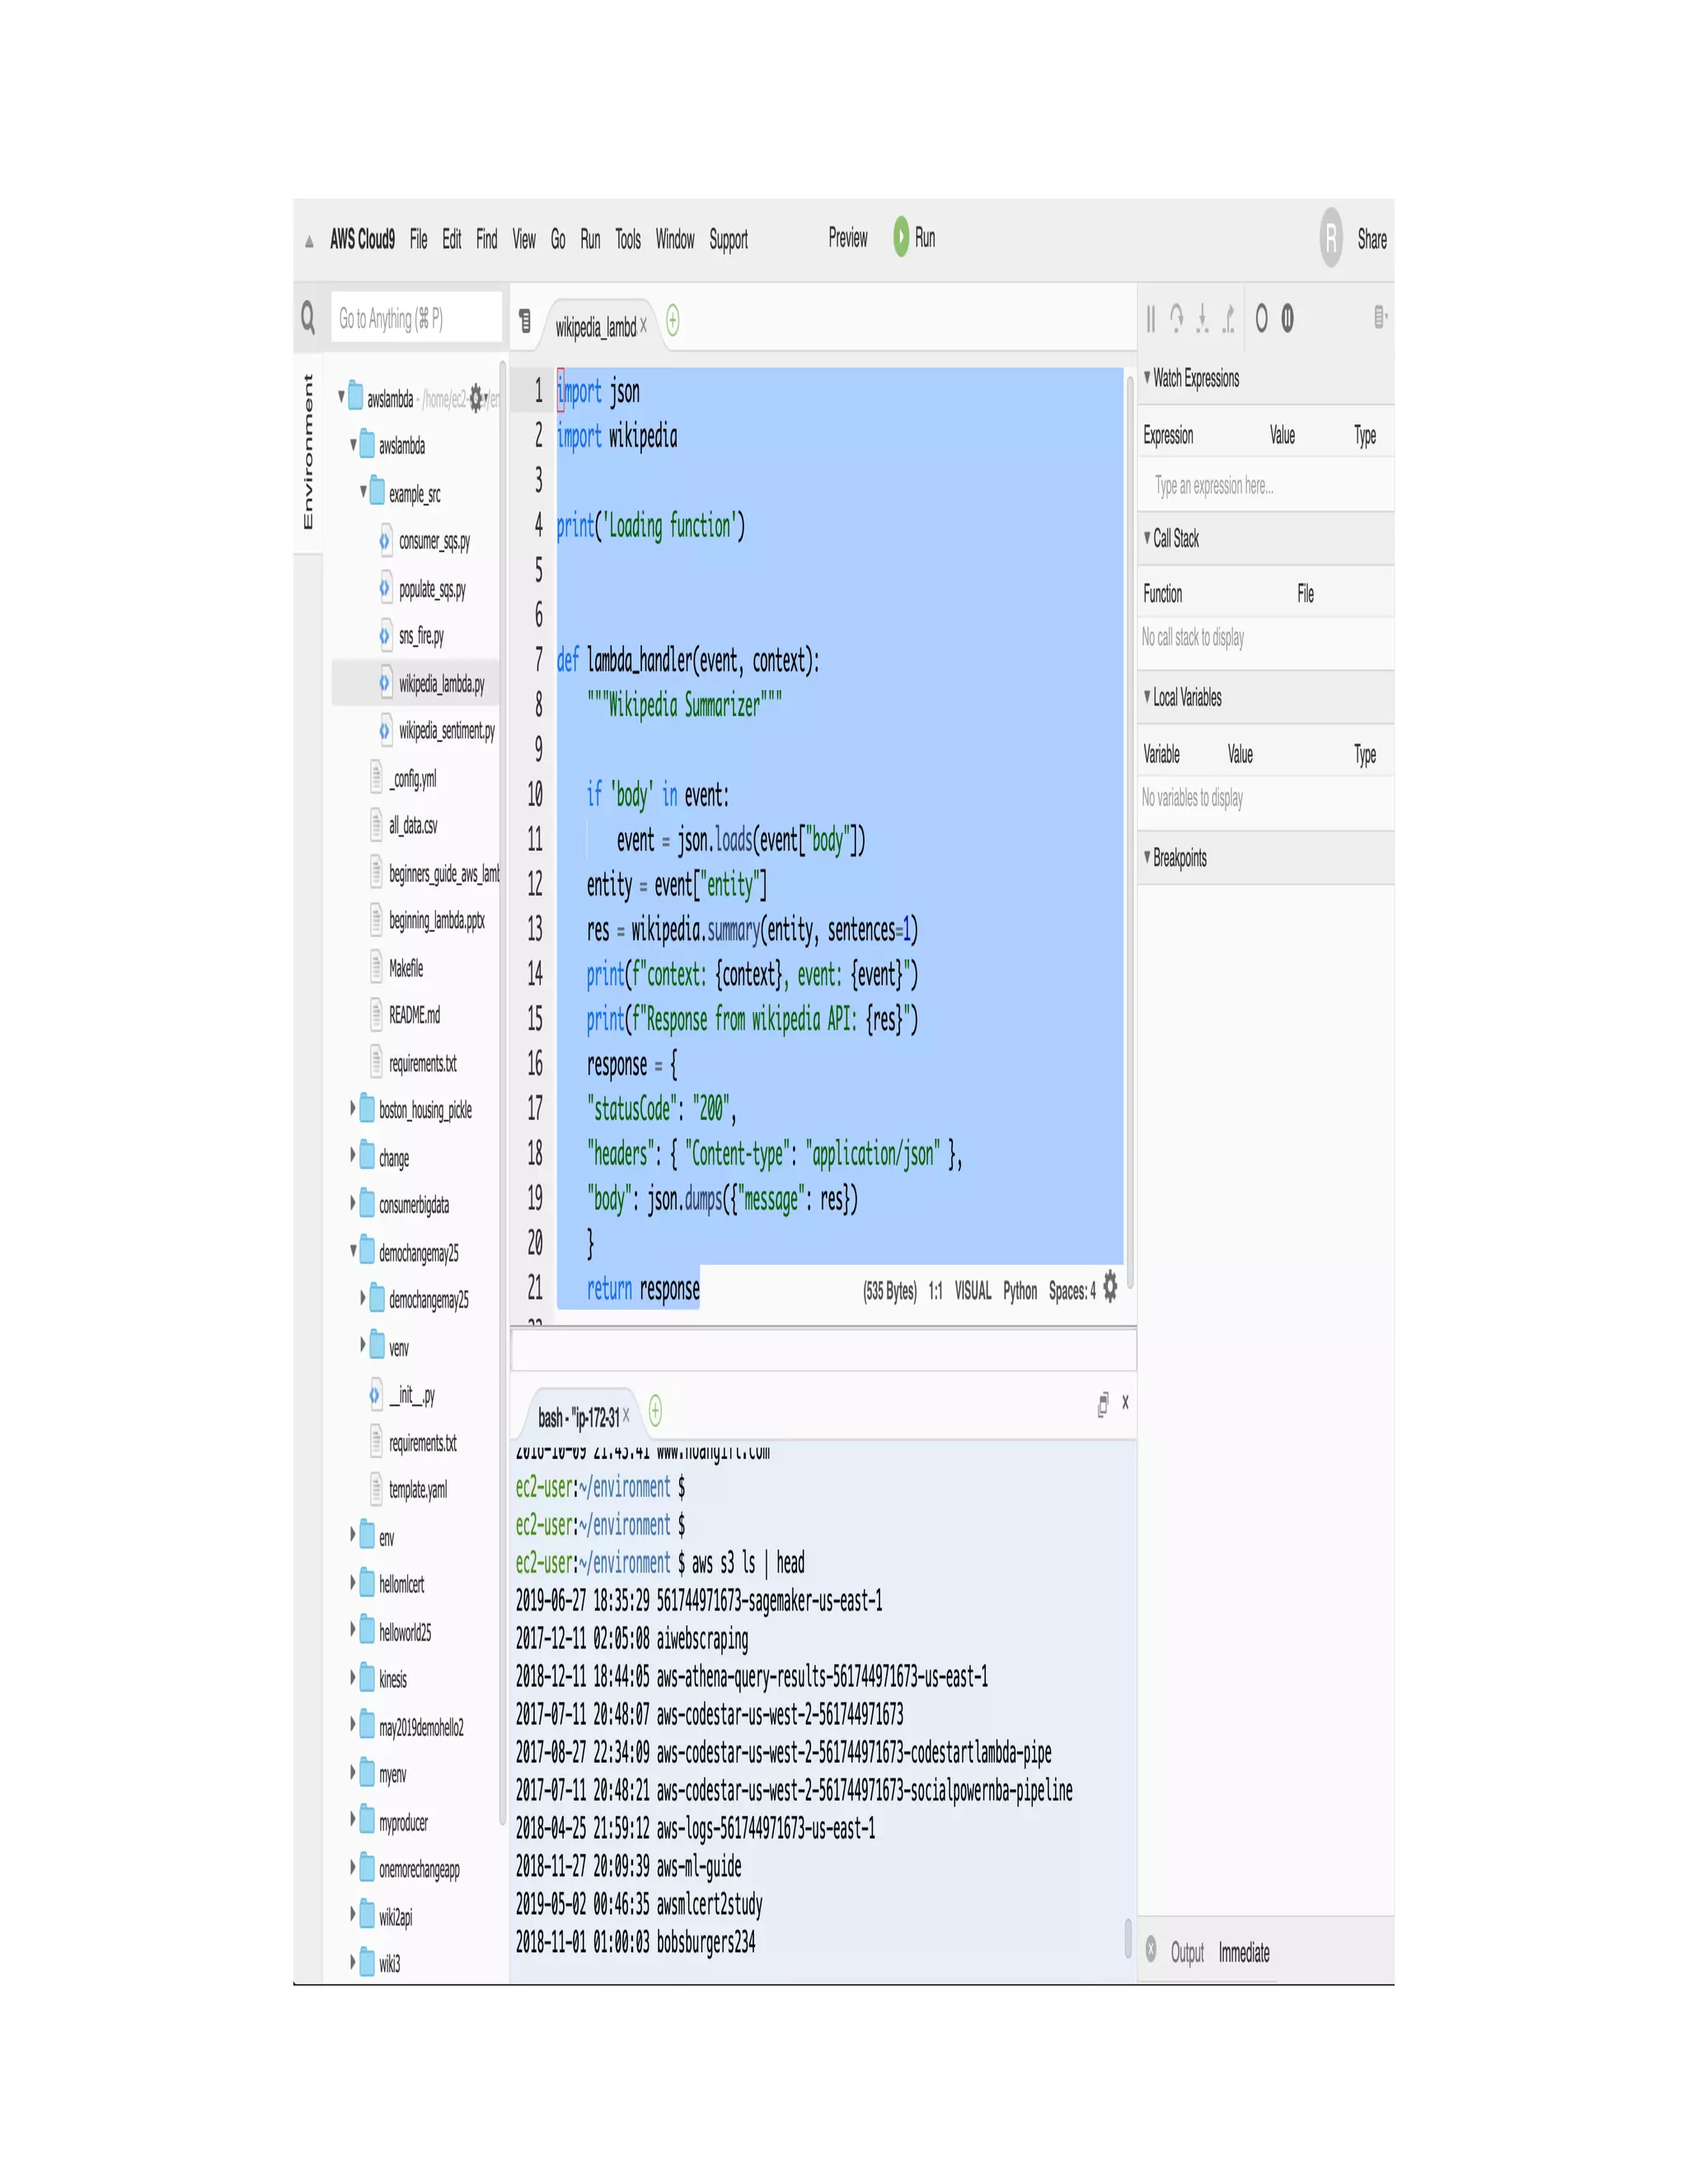1688x2184 pixels.
Task: Open the Go to Anything search magnifier
Action: click(x=309, y=318)
